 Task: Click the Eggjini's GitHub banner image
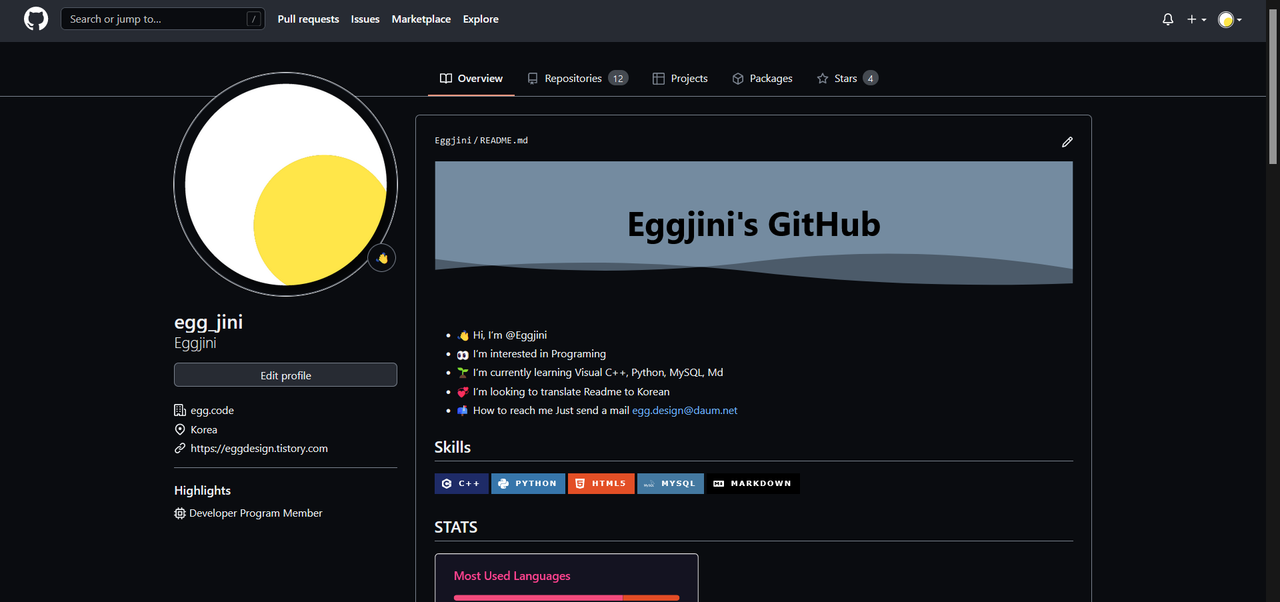coord(753,223)
